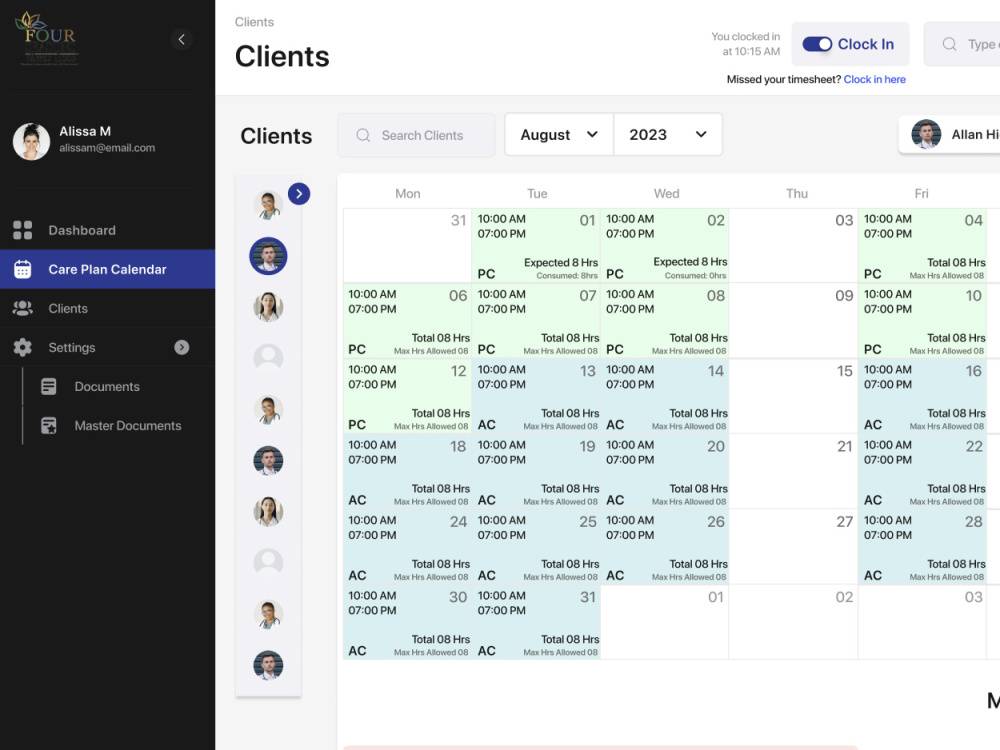Viewport: 1000px width, 750px height.
Task: Select ninth client avatar in list
Action: (268, 614)
